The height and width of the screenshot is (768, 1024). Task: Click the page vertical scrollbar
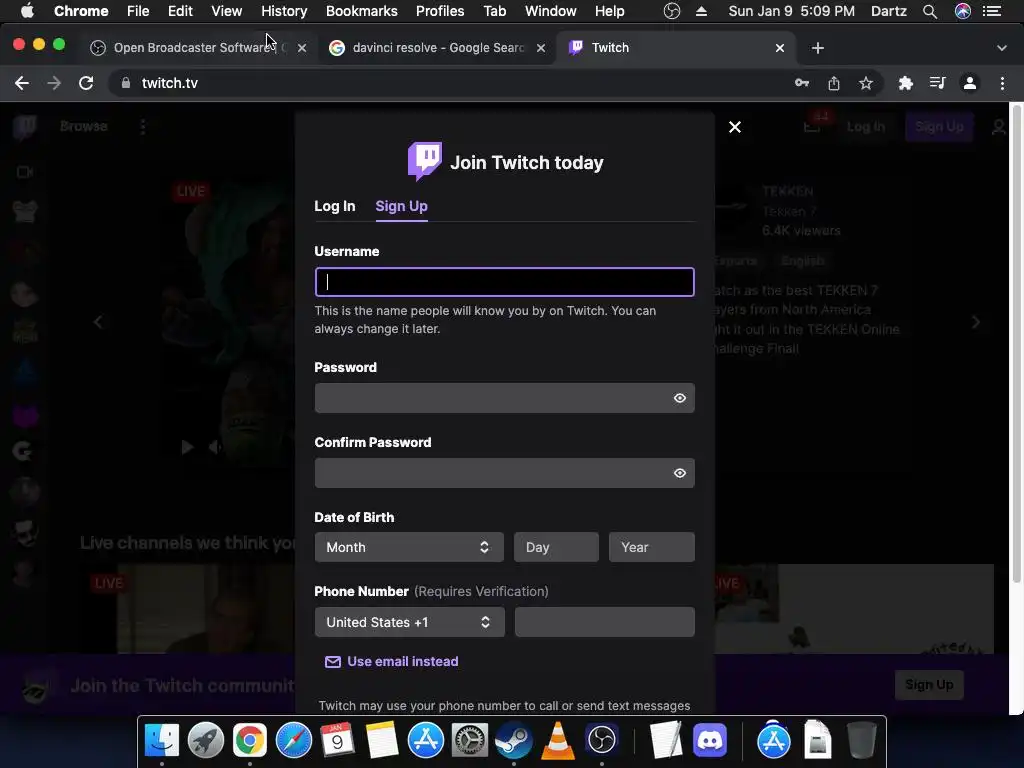1017,343
